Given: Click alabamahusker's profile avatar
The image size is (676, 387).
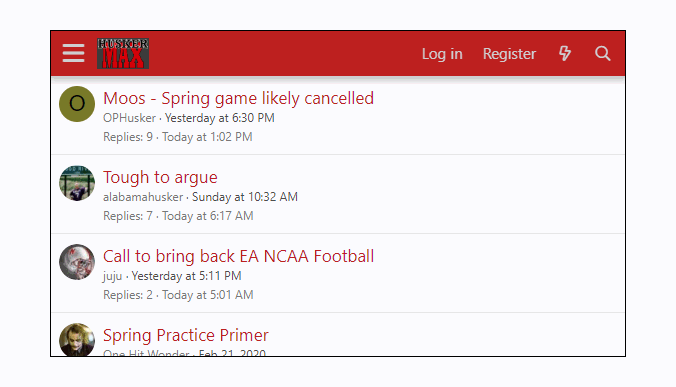Looking at the screenshot, I should [77, 183].
